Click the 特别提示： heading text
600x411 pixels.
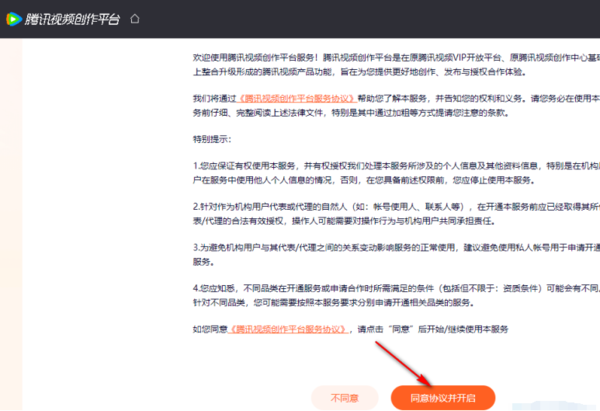pyautogui.click(x=212, y=139)
